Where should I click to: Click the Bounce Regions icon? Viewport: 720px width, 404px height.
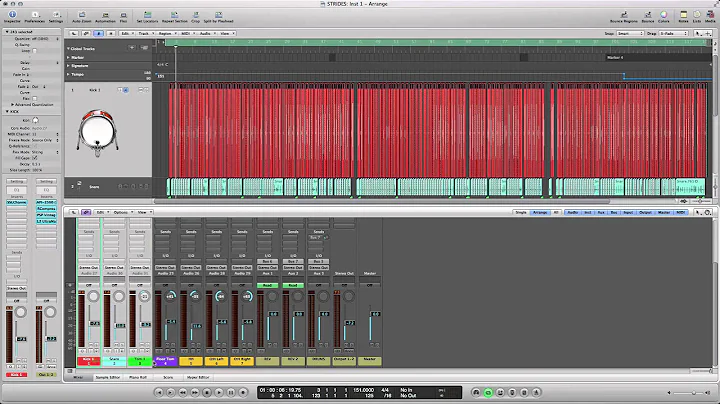[624, 17]
